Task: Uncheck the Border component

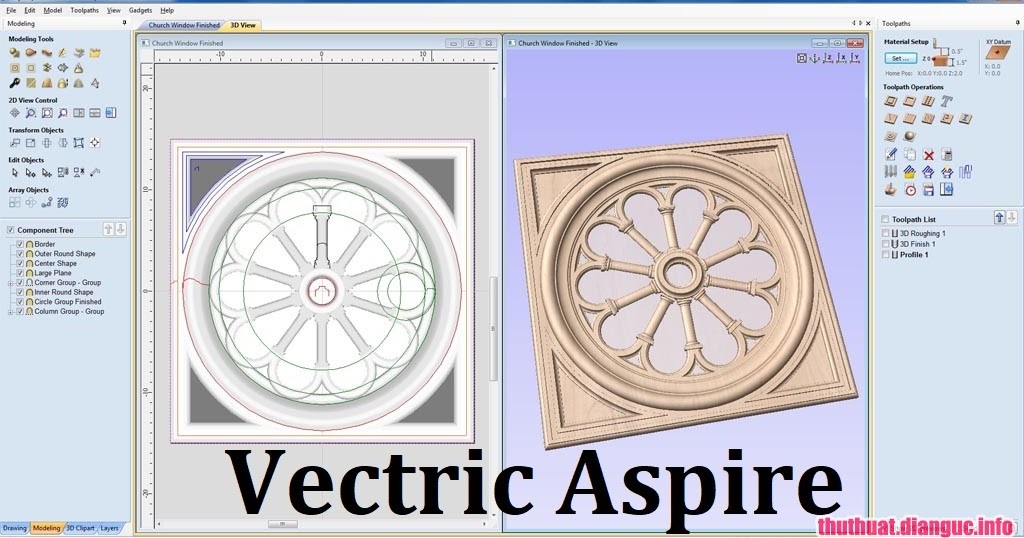Action: click(20, 244)
